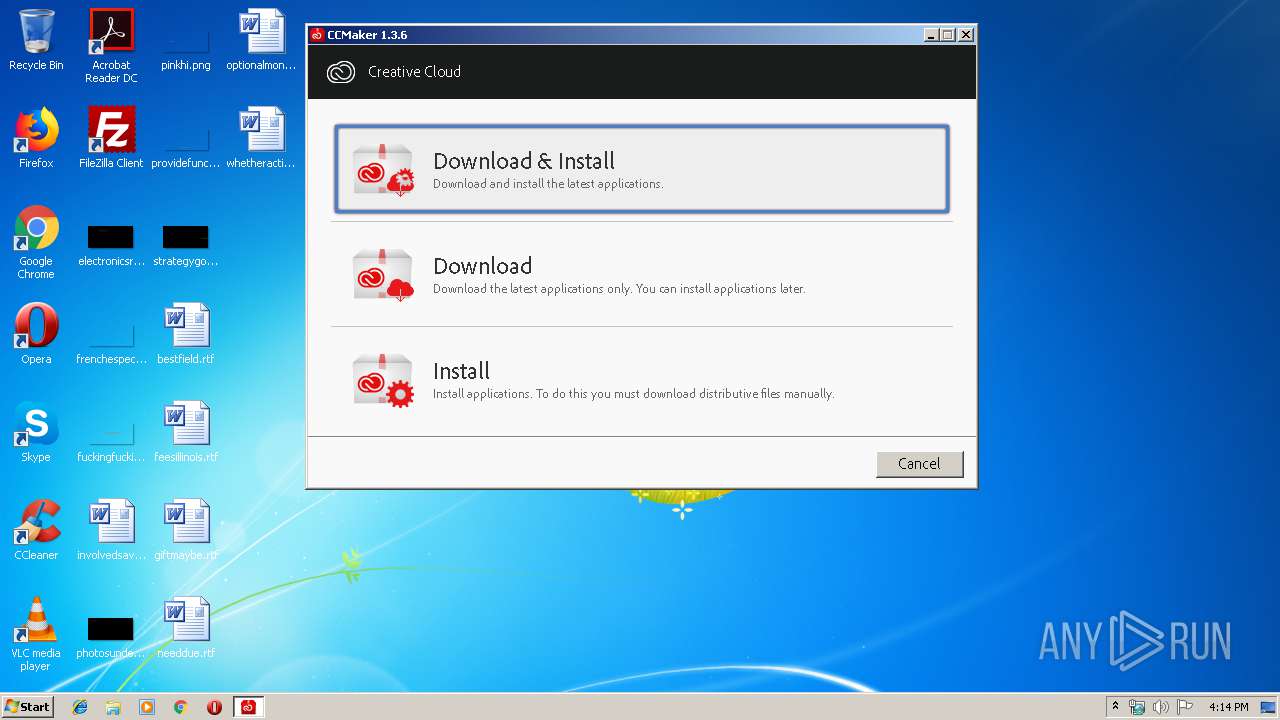Choose the Download & Install option
The width and height of the screenshot is (1280, 720).
641,169
